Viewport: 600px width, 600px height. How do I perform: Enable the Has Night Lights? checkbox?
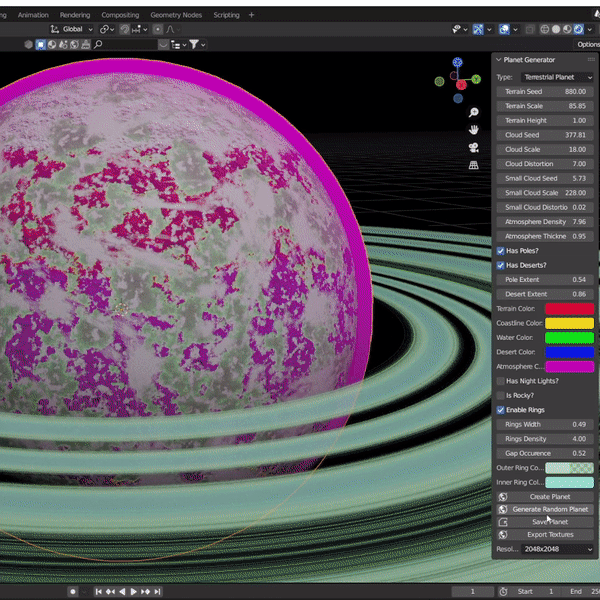501,381
